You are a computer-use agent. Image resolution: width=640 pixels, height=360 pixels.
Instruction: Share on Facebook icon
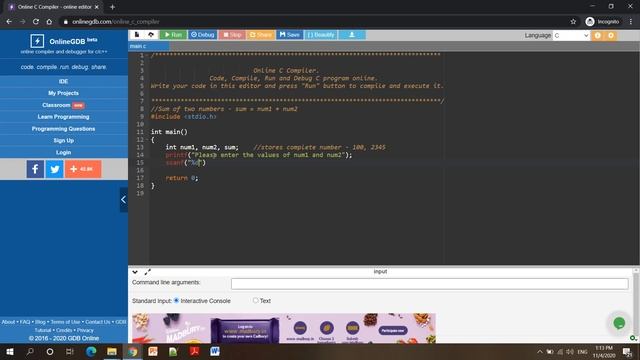click(35, 169)
